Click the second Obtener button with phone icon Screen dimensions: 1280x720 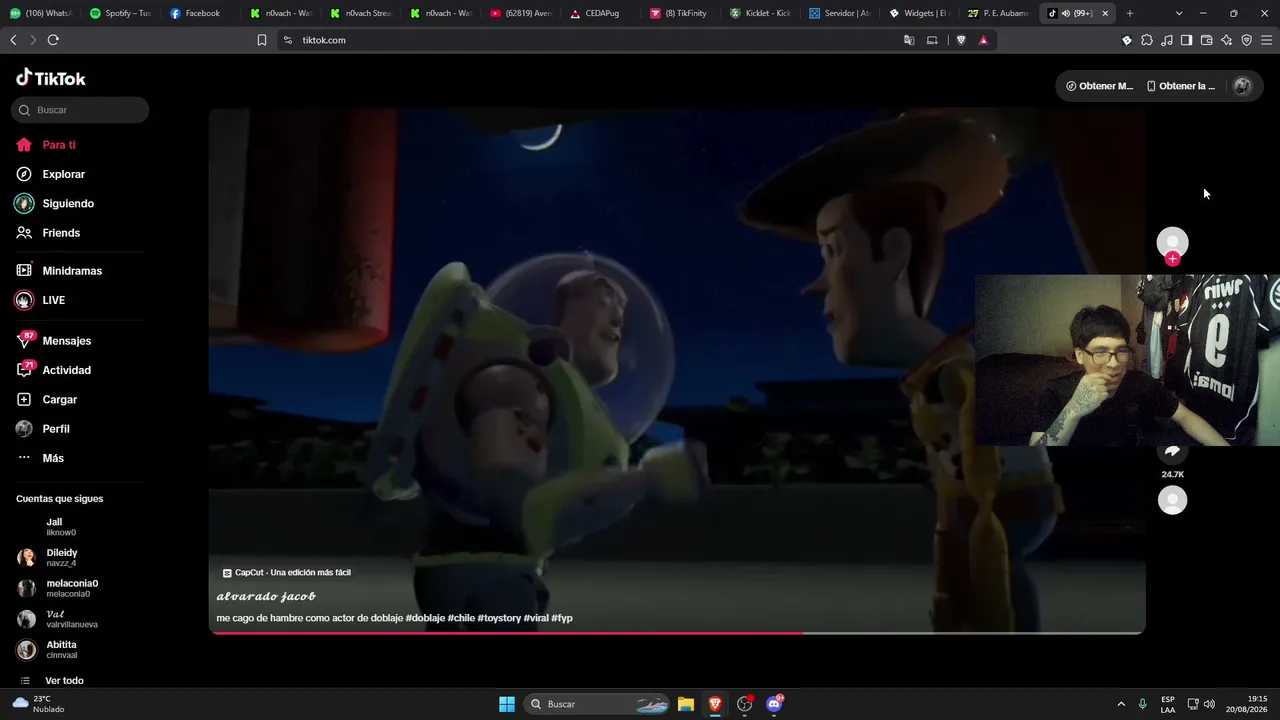click(1181, 86)
